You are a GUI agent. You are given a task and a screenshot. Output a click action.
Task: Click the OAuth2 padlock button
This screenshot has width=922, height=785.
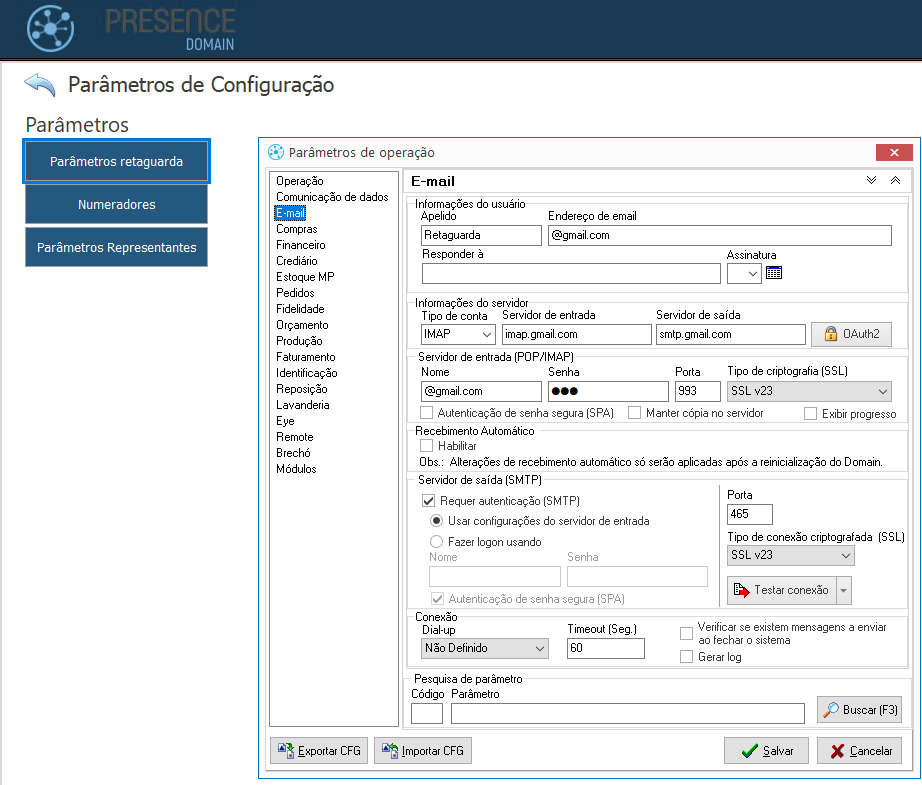pyautogui.click(x=850, y=334)
